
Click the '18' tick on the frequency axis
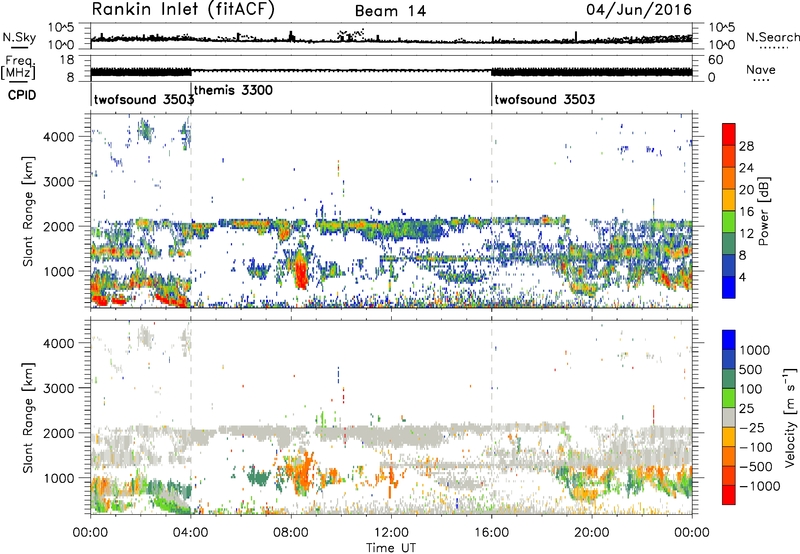67,60
